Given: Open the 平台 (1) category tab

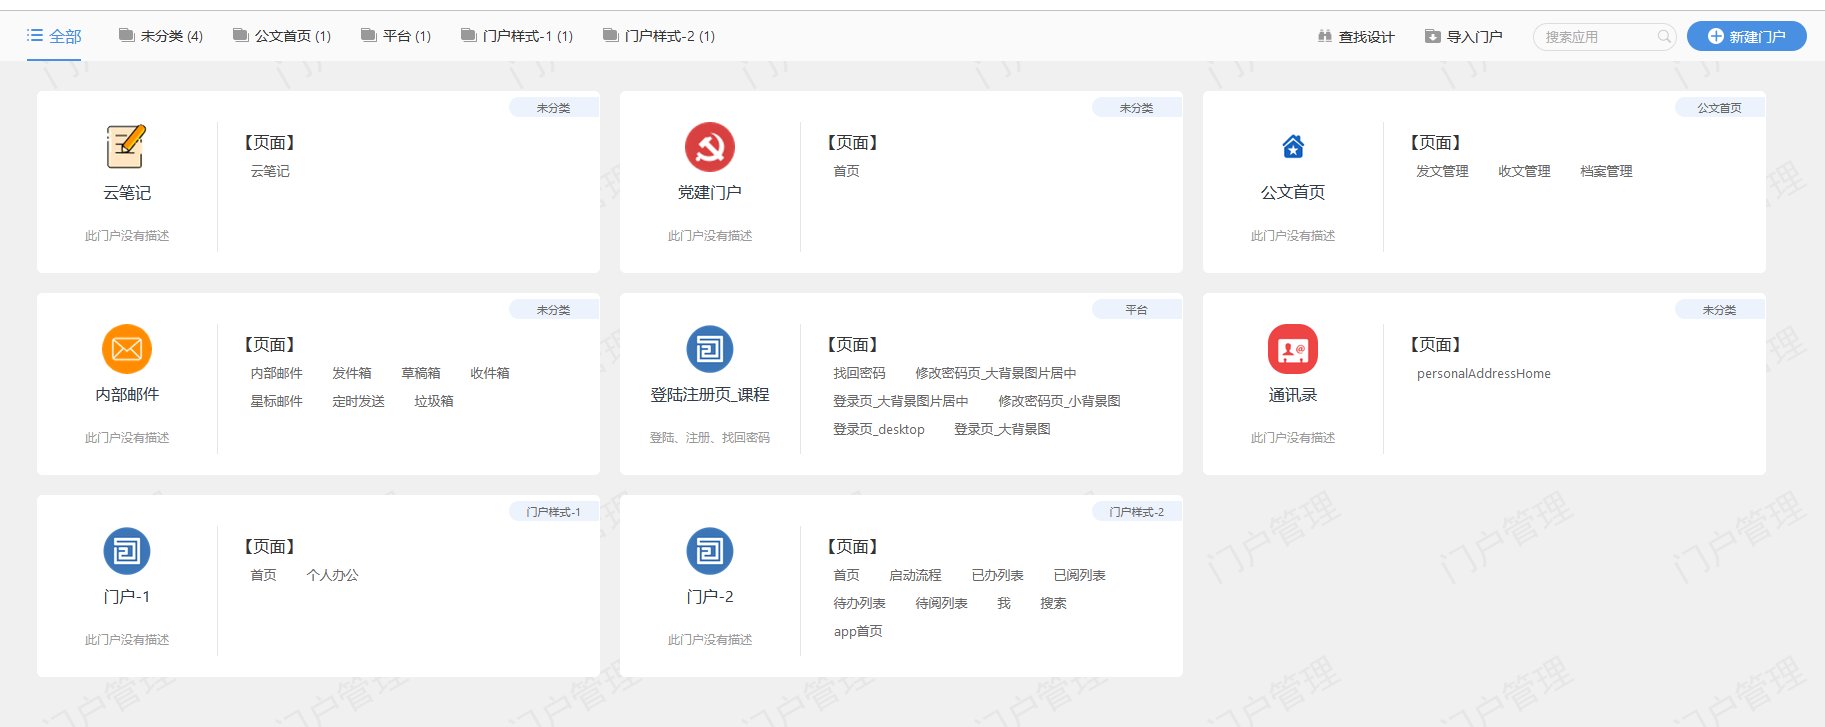Looking at the screenshot, I should tap(396, 36).
